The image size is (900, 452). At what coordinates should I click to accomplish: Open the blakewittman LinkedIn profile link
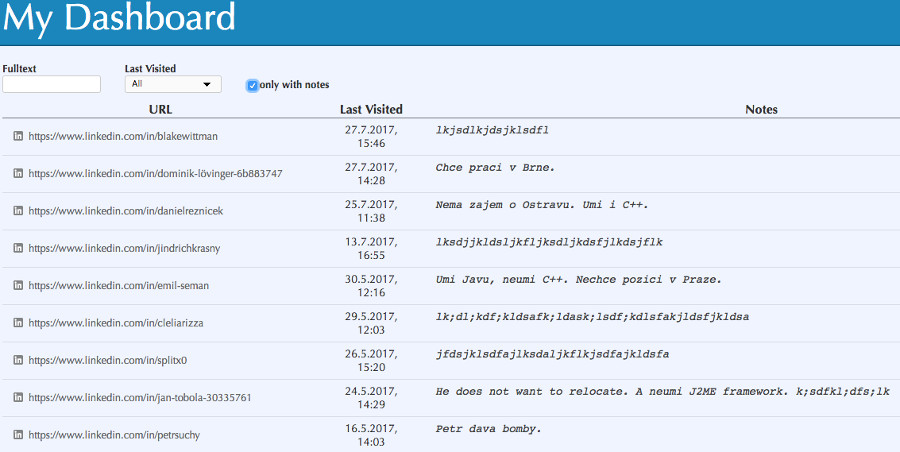123,137
